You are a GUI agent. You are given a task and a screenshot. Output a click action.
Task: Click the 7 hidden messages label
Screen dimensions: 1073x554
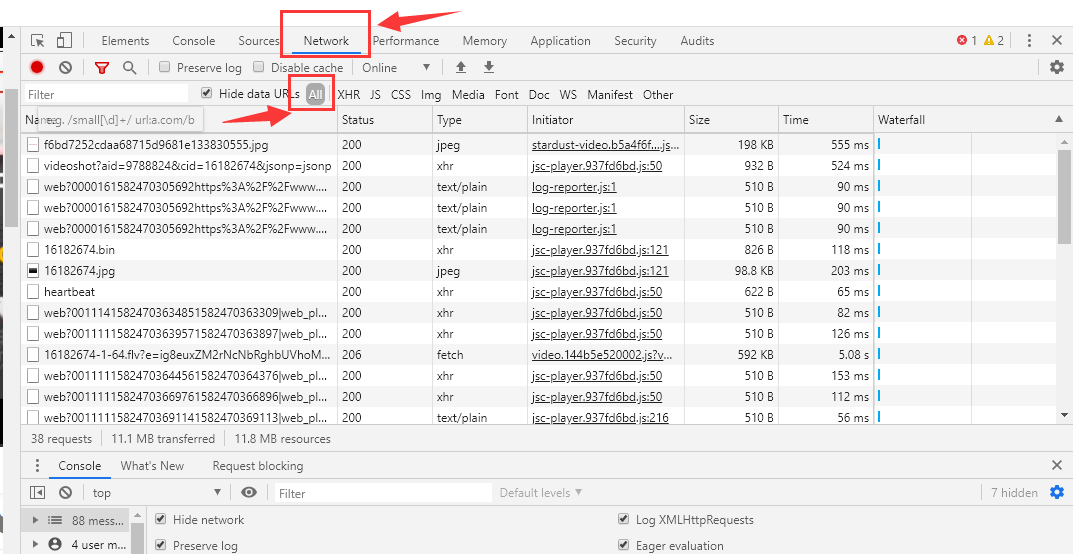point(1014,492)
